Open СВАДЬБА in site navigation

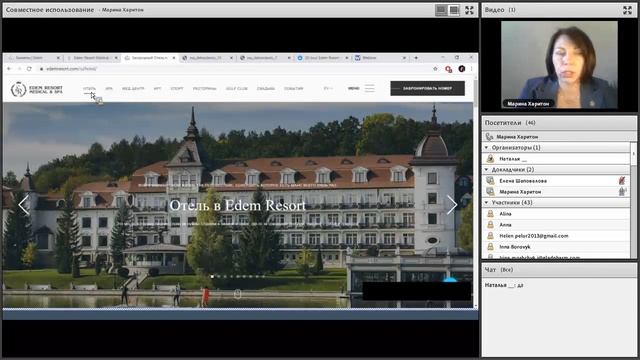(266, 89)
